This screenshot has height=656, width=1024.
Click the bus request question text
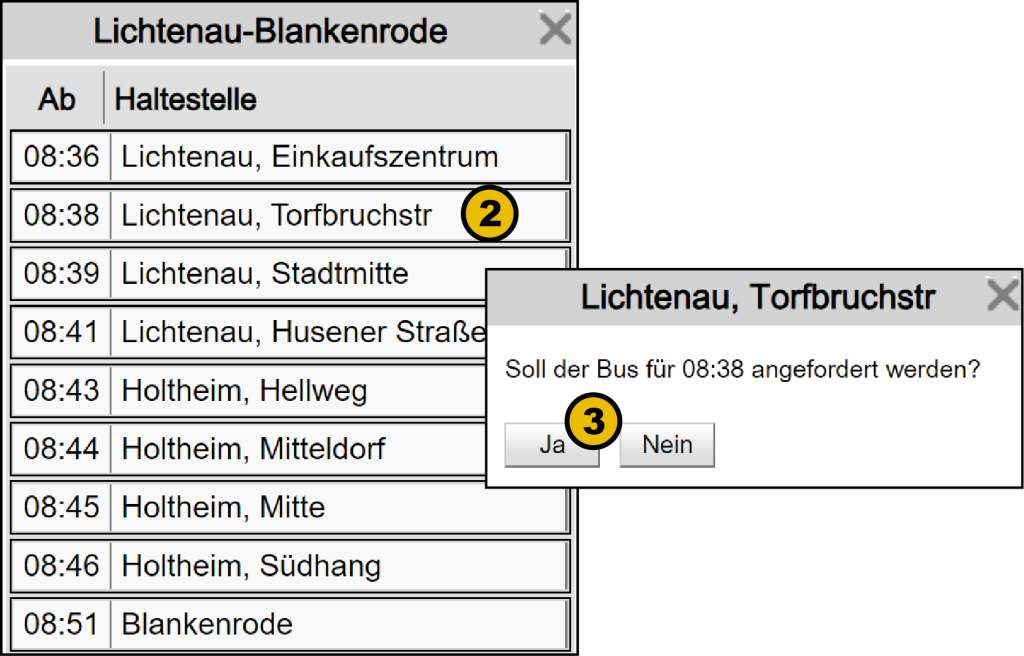click(x=741, y=370)
